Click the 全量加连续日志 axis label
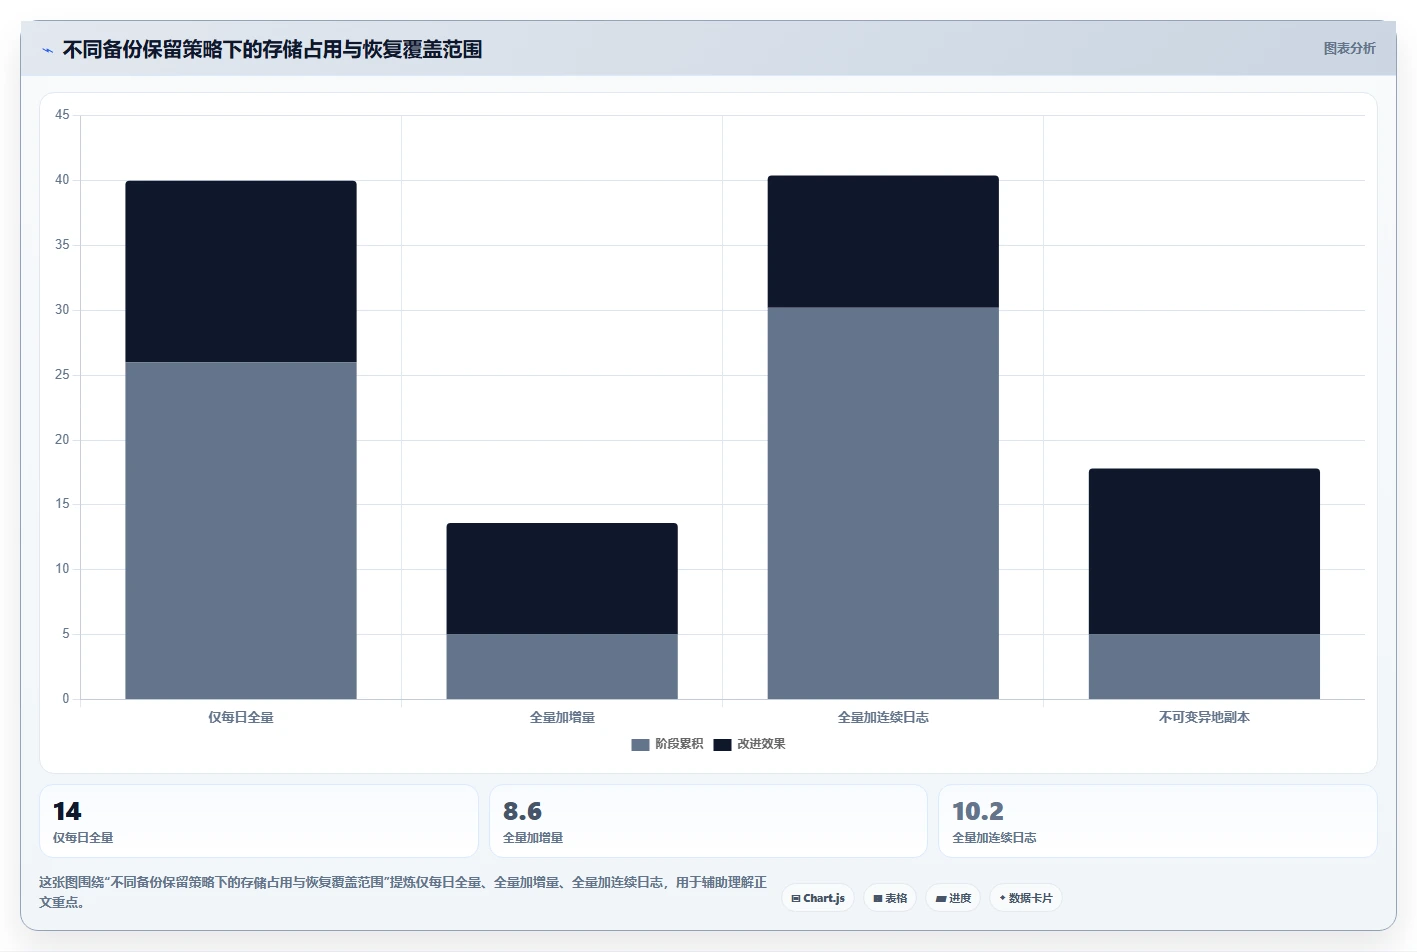1417x952 pixels. [883, 717]
